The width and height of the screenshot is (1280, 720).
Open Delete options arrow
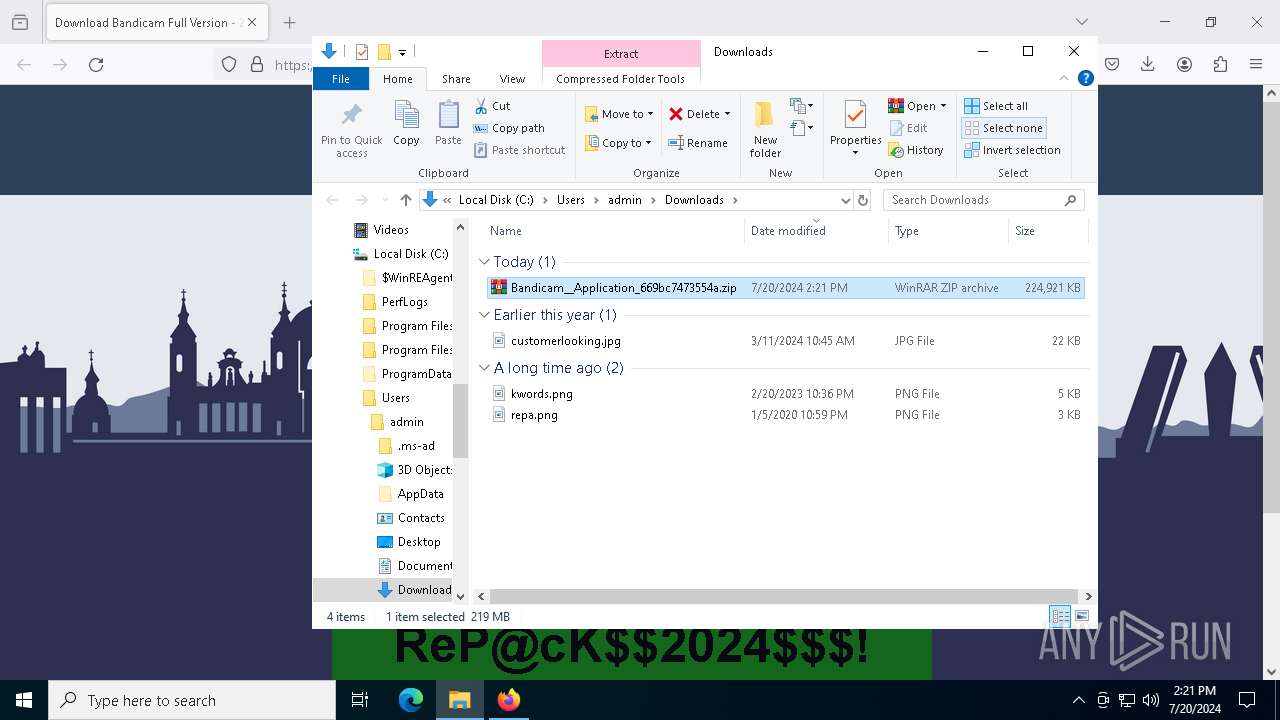coord(727,114)
